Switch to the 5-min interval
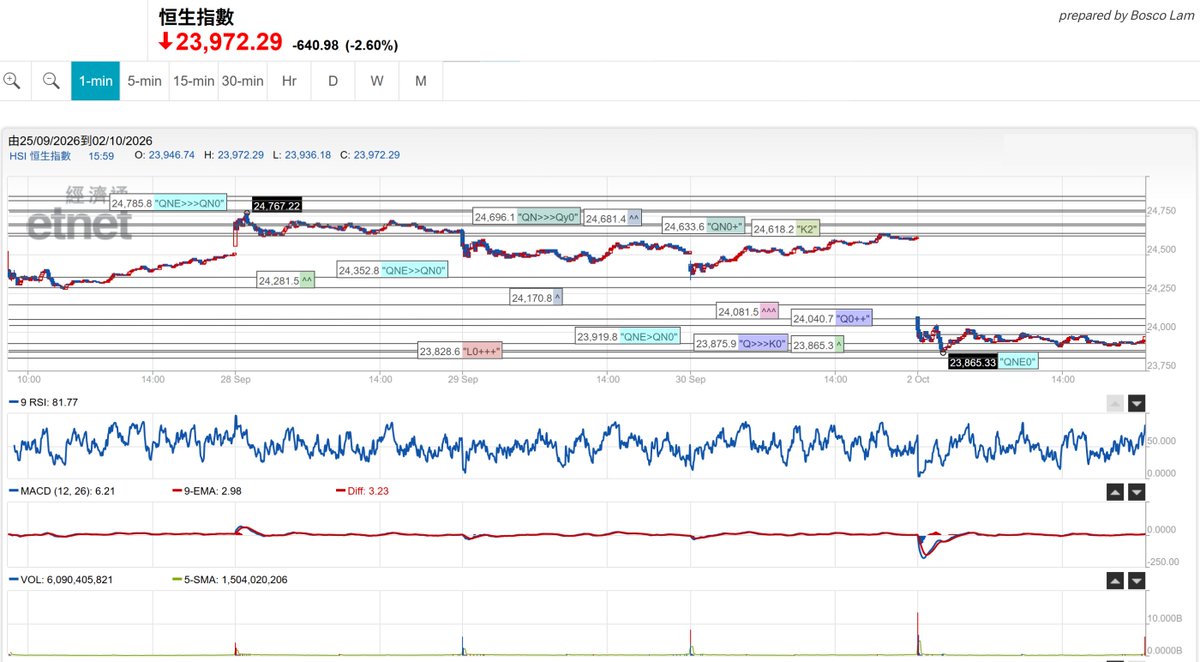Image resolution: width=1200 pixels, height=662 pixels. point(144,81)
